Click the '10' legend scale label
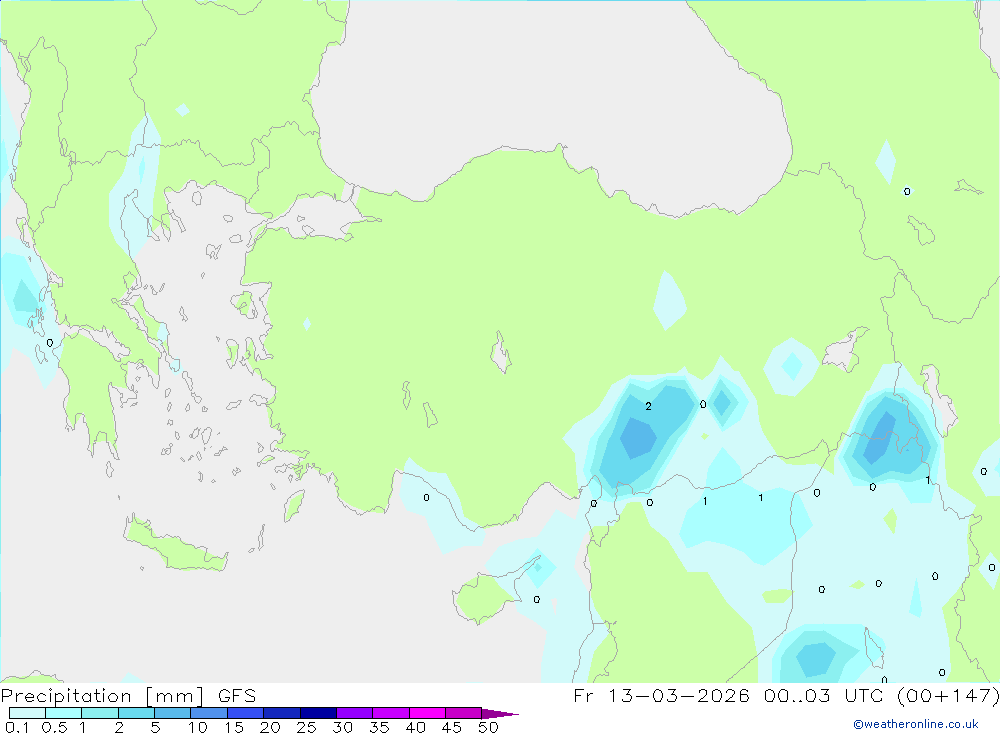This screenshot has height=733, width=1000. point(198,727)
